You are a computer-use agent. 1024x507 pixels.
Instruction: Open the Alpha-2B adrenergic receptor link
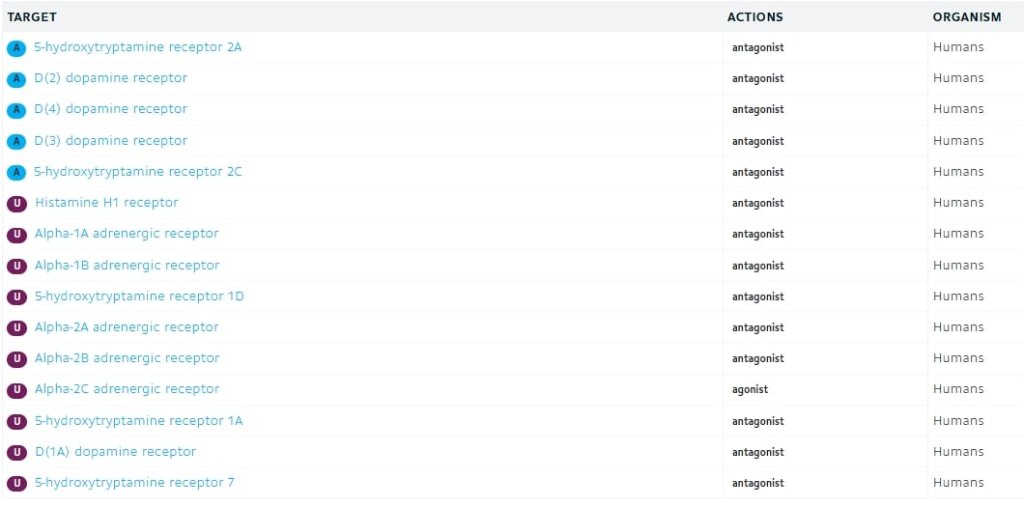[x=127, y=358]
